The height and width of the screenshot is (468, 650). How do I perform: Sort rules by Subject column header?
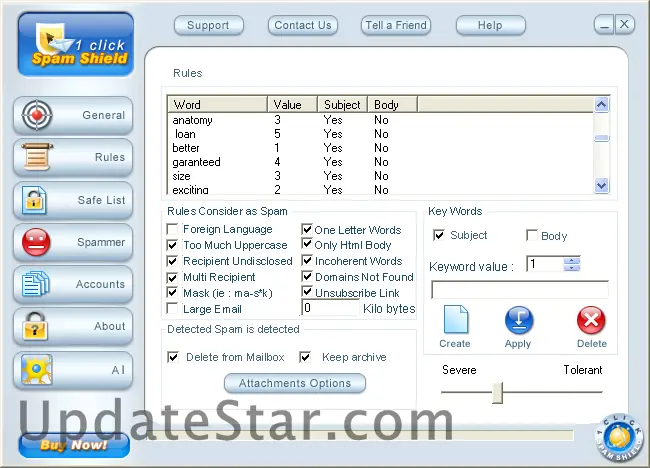pyautogui.click(x=342, y=104)
